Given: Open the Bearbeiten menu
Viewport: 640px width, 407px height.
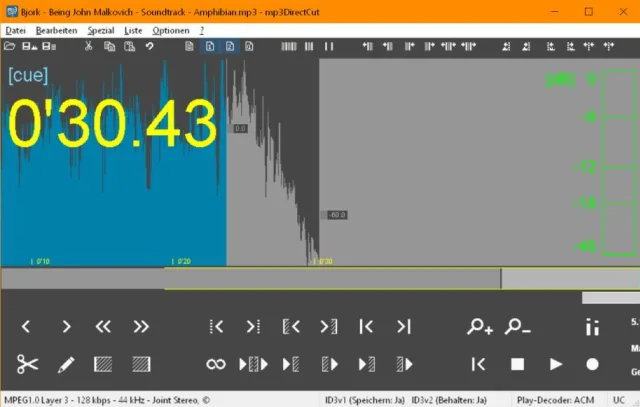Looking at the screenshot, I should (x=56, y=30).
